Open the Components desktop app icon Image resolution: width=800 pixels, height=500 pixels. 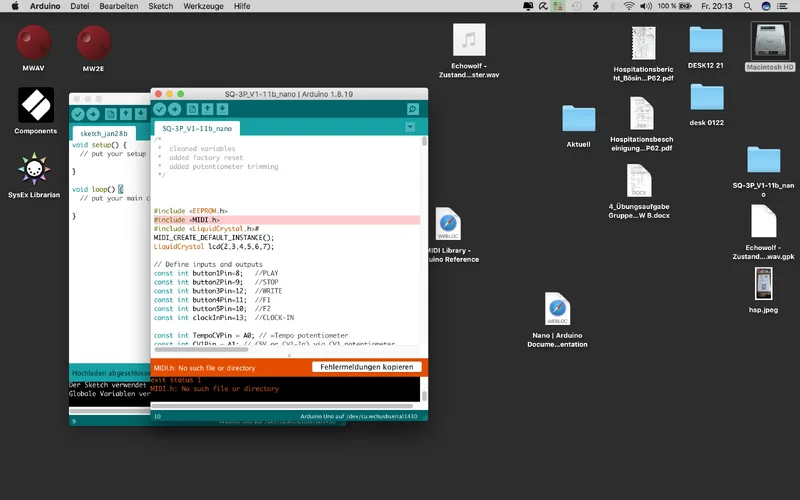(x=35, y=104)
